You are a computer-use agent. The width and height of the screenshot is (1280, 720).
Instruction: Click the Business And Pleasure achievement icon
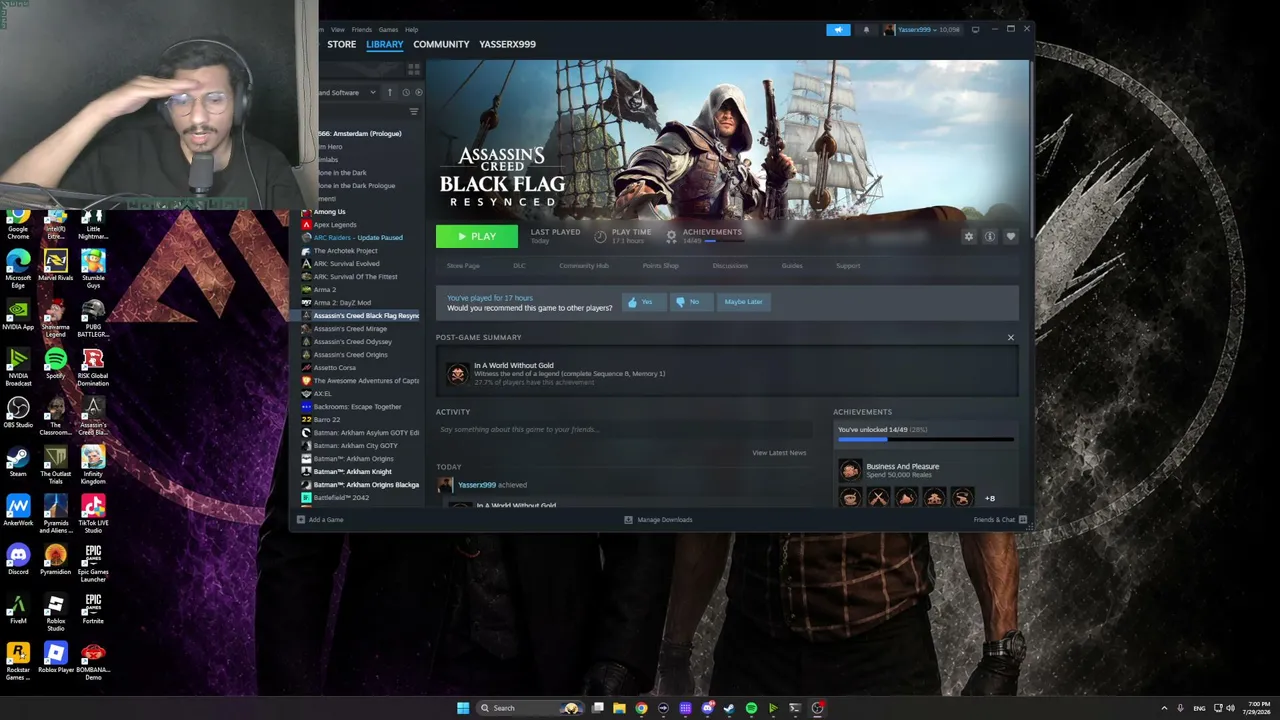coord(850,470)
